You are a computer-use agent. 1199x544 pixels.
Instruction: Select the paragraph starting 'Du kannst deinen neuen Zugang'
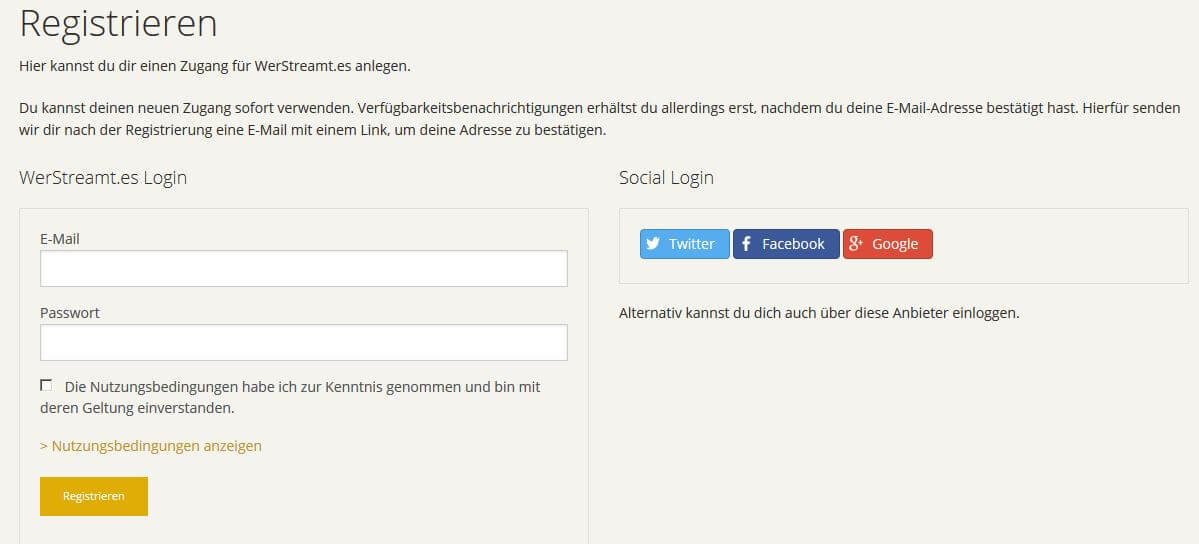tap(600, 119)
